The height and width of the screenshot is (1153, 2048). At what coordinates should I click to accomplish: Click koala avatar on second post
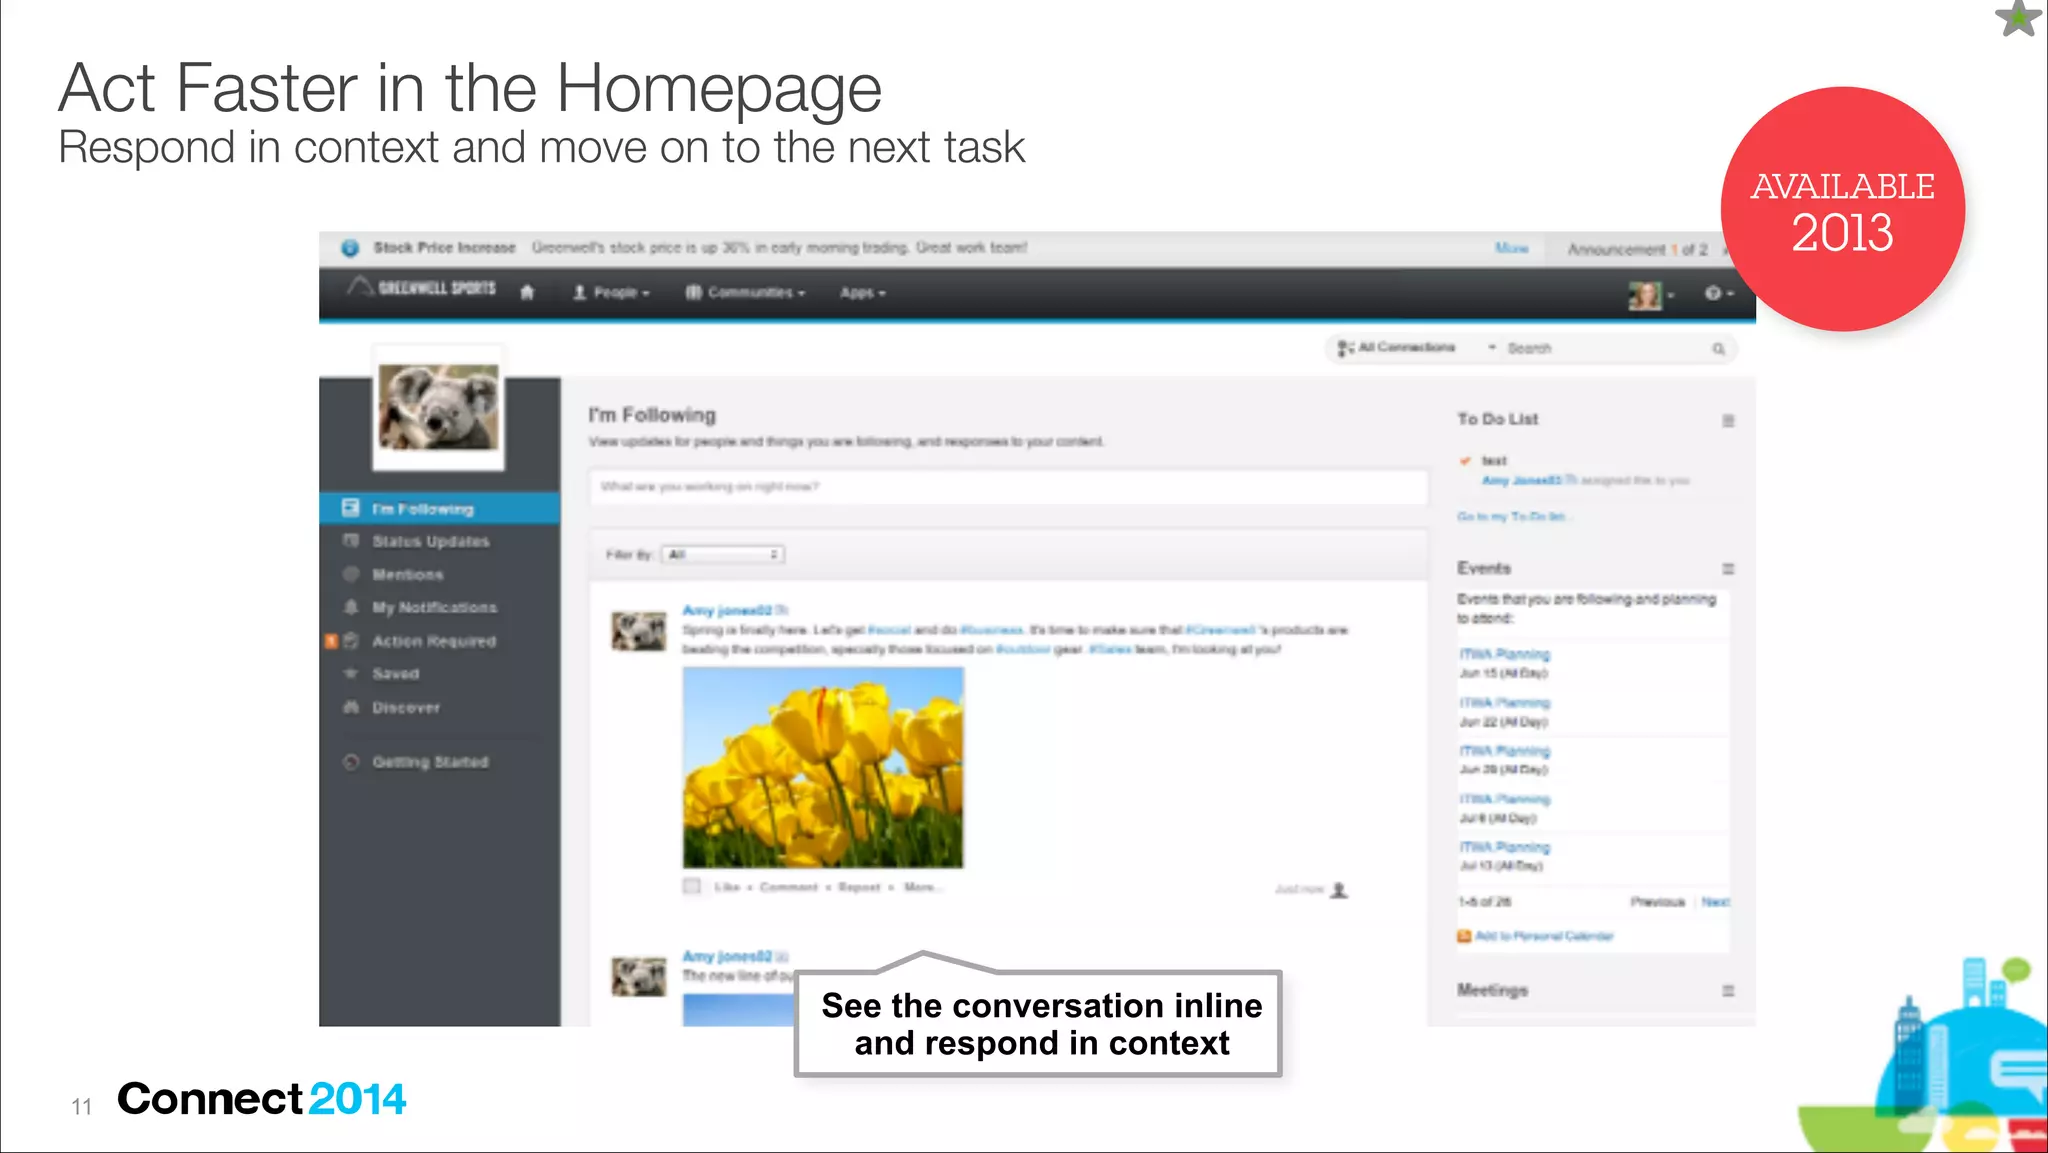pyautogui.click(x=639, y=976)
